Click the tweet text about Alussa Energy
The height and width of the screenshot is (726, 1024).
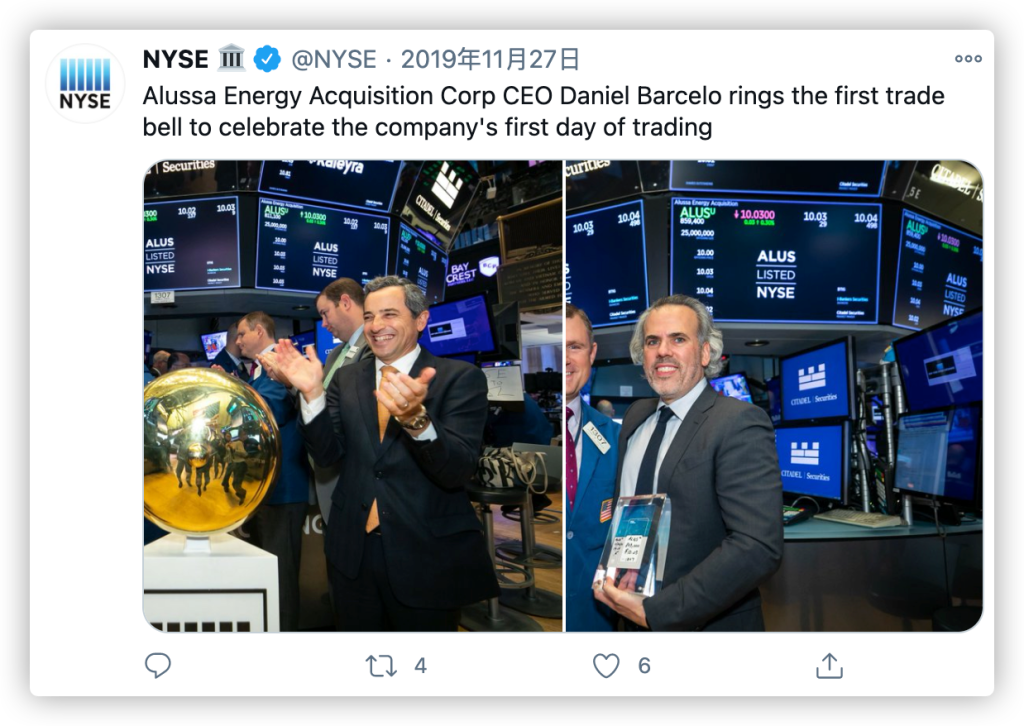543,97
